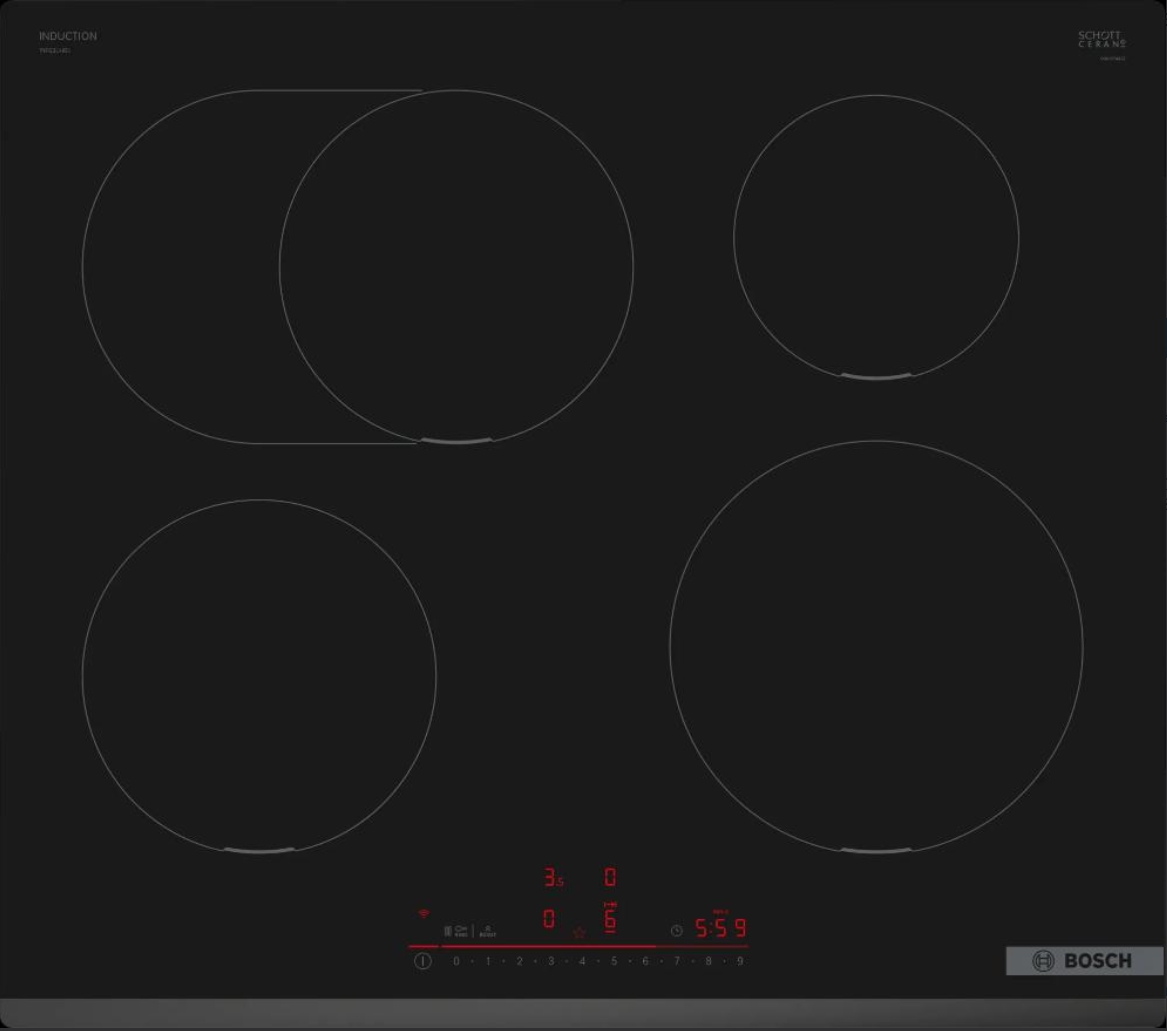
Task: Tap the Schott Ceran logo
Action: (1101, 40)
